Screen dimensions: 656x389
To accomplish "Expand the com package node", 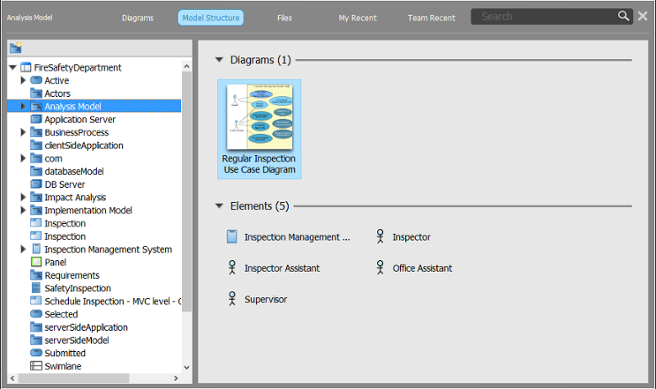I will (x=23, y=158).
